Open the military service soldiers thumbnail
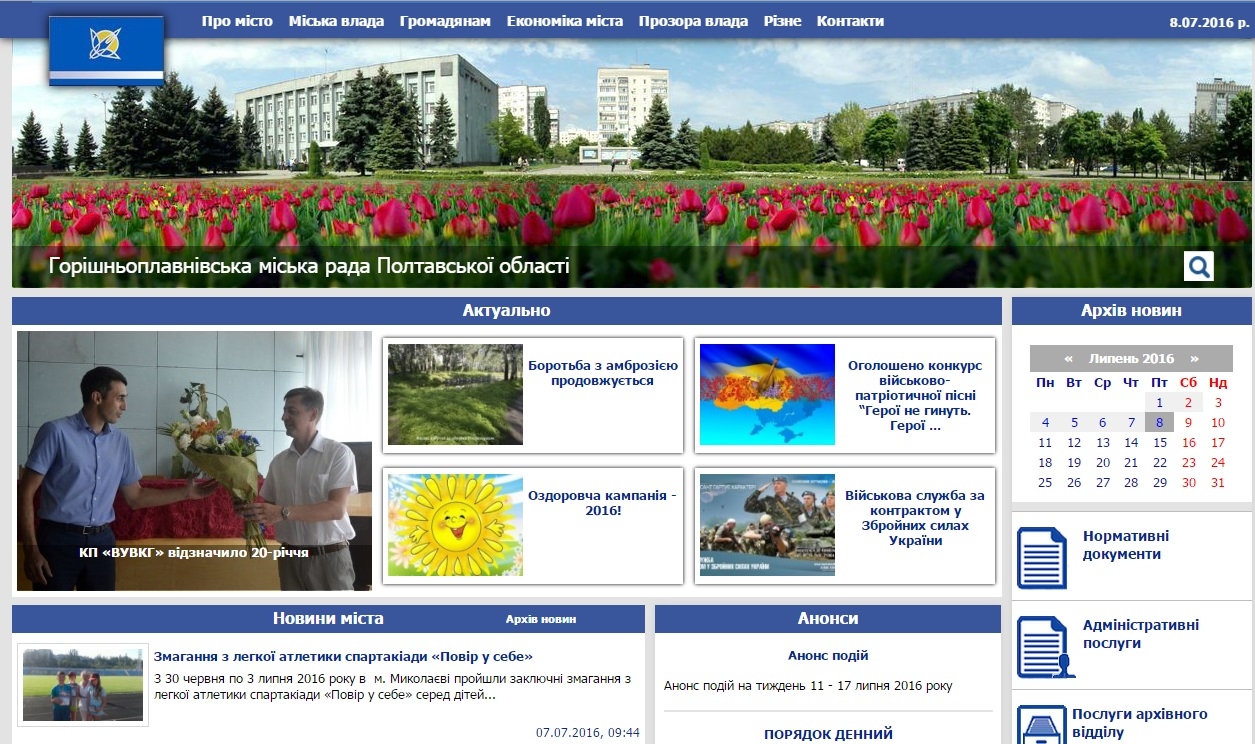The image size is (1255, 744). click(x=767, y=525)
